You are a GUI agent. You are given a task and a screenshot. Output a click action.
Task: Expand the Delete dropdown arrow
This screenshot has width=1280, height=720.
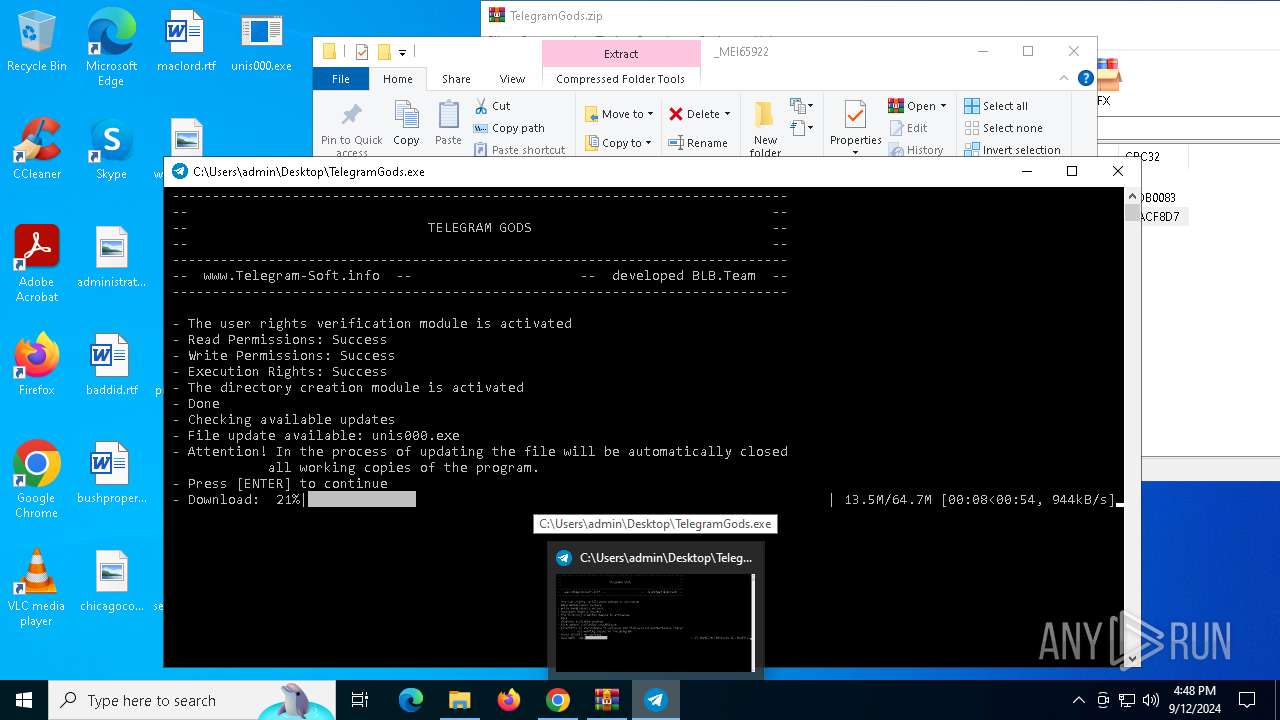click(727, 114)
